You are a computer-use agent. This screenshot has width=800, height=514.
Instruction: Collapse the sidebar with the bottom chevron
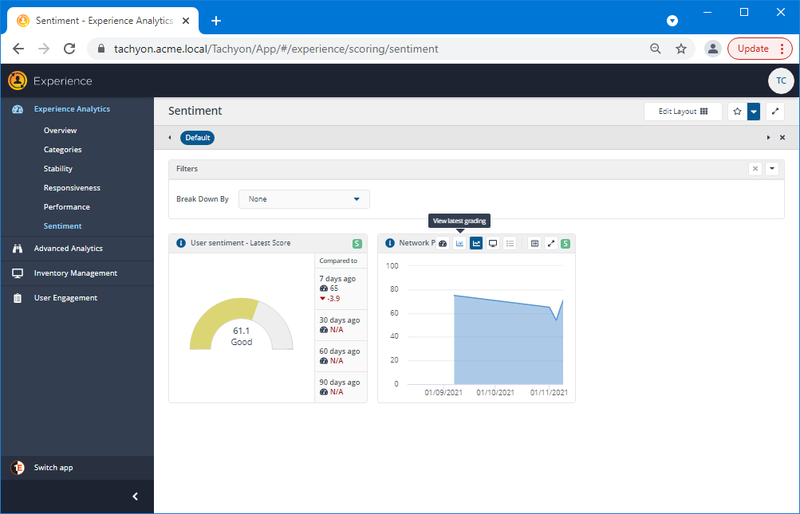coord(135,496)
